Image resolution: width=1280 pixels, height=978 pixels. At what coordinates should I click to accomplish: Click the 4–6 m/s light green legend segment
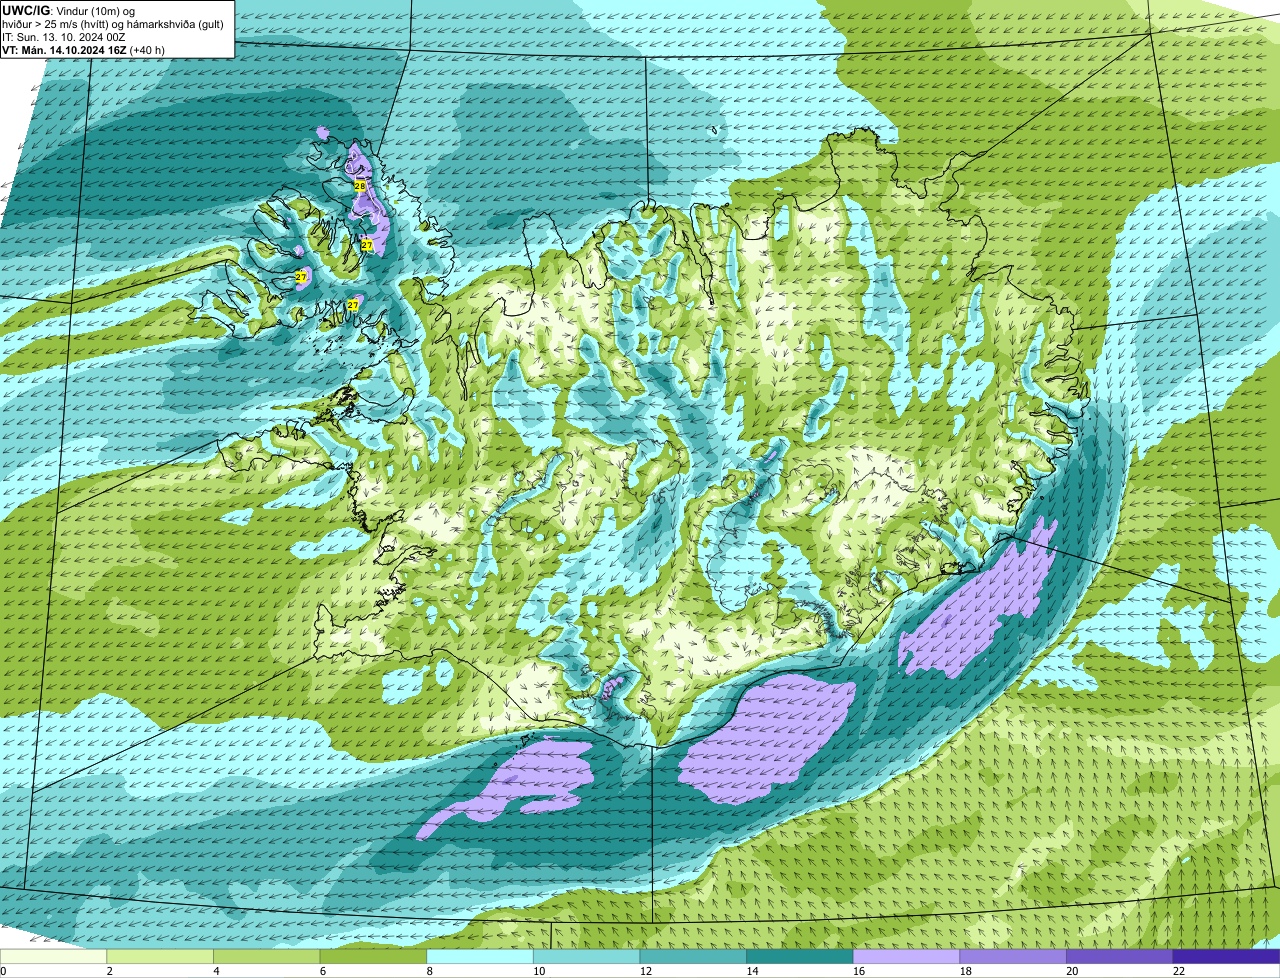point(266,956)
